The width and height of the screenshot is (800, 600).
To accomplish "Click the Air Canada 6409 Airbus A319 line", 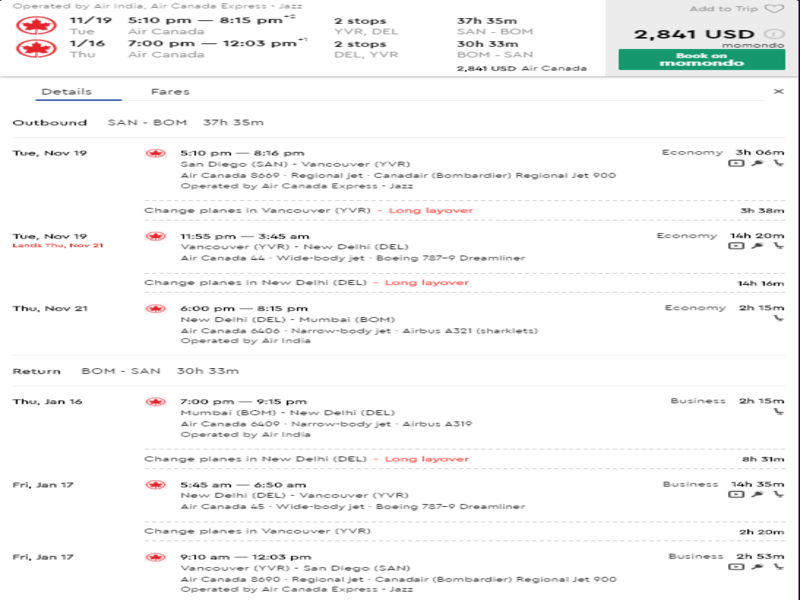I will tap(326, 424).
